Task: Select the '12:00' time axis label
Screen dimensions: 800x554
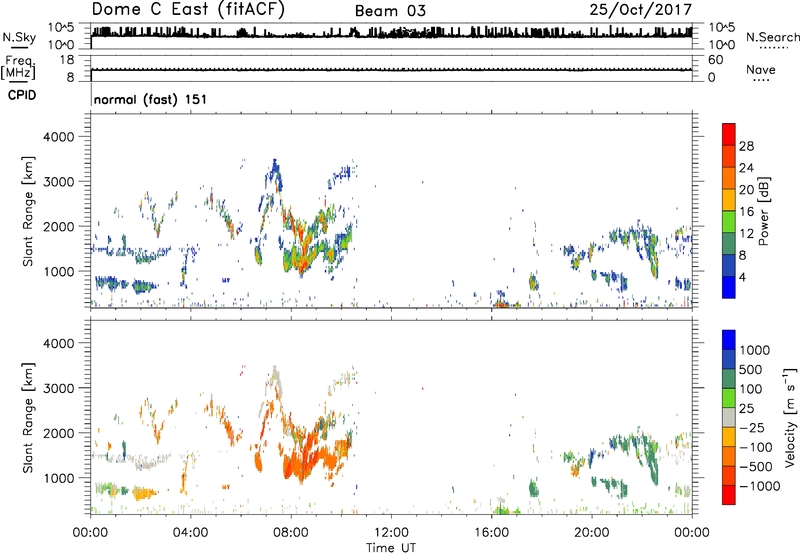Action: tap(391, 533)
